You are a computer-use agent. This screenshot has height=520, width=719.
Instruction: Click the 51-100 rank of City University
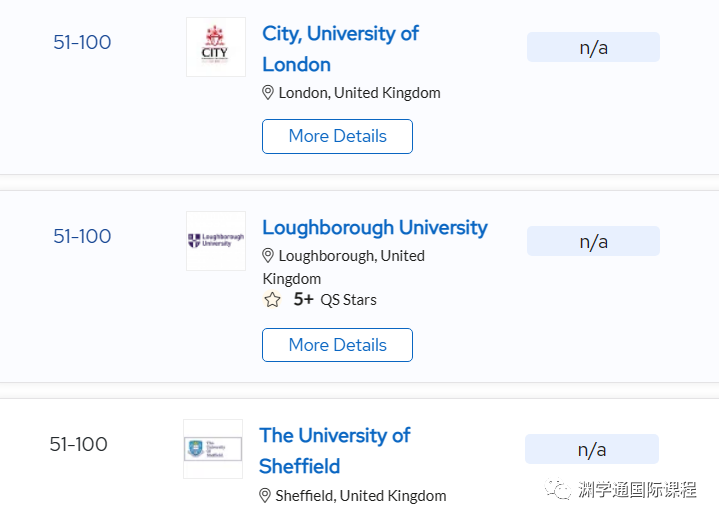[x=82, y=42]
